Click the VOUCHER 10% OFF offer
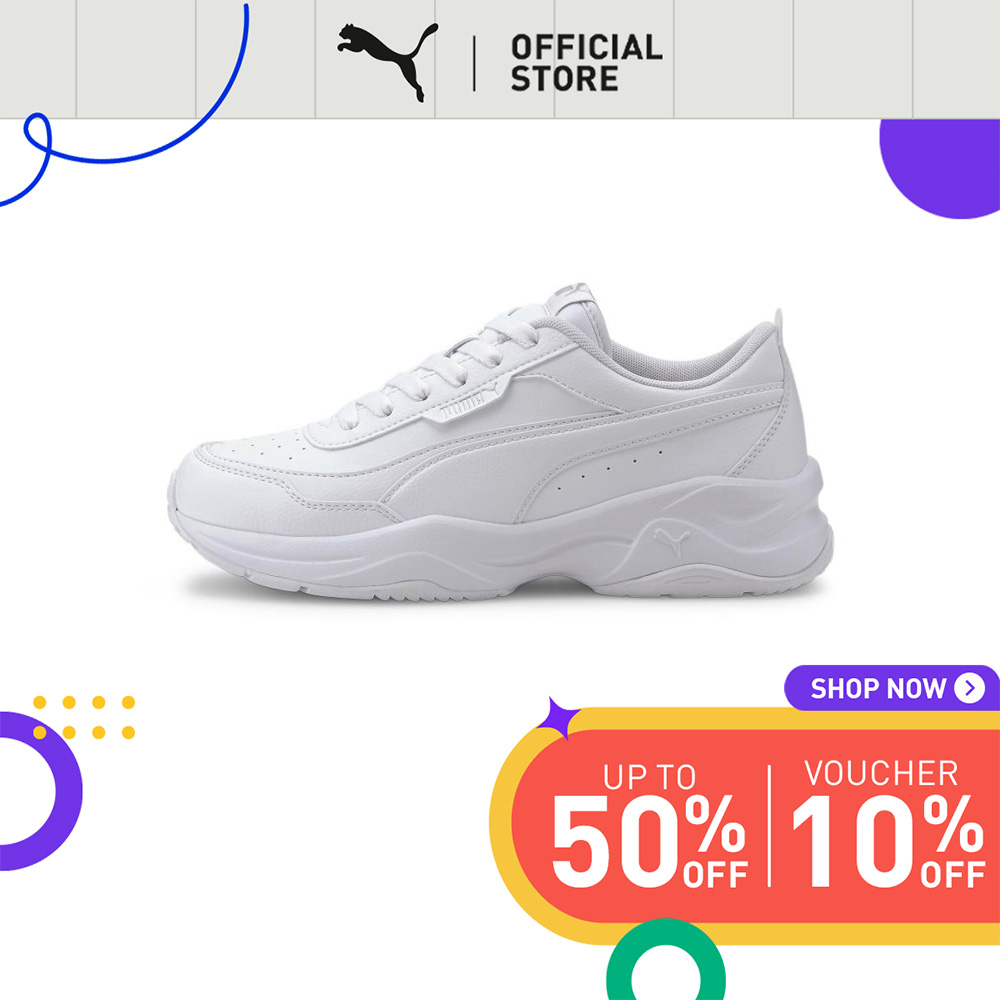 pyautogui.click(x=888, y=823)
